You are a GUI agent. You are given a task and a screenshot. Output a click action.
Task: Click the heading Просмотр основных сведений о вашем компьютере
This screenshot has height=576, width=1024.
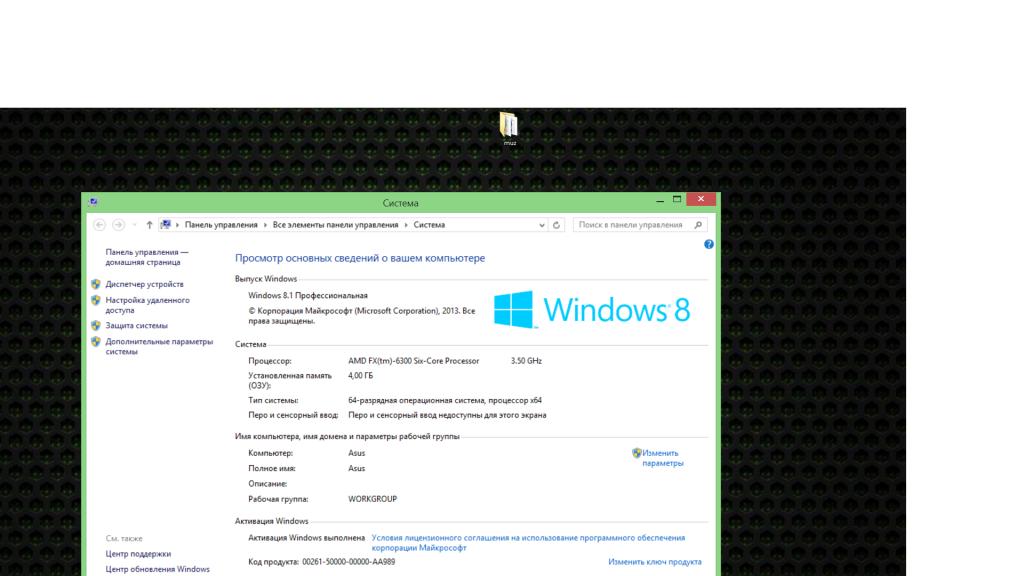pos(360,259)
